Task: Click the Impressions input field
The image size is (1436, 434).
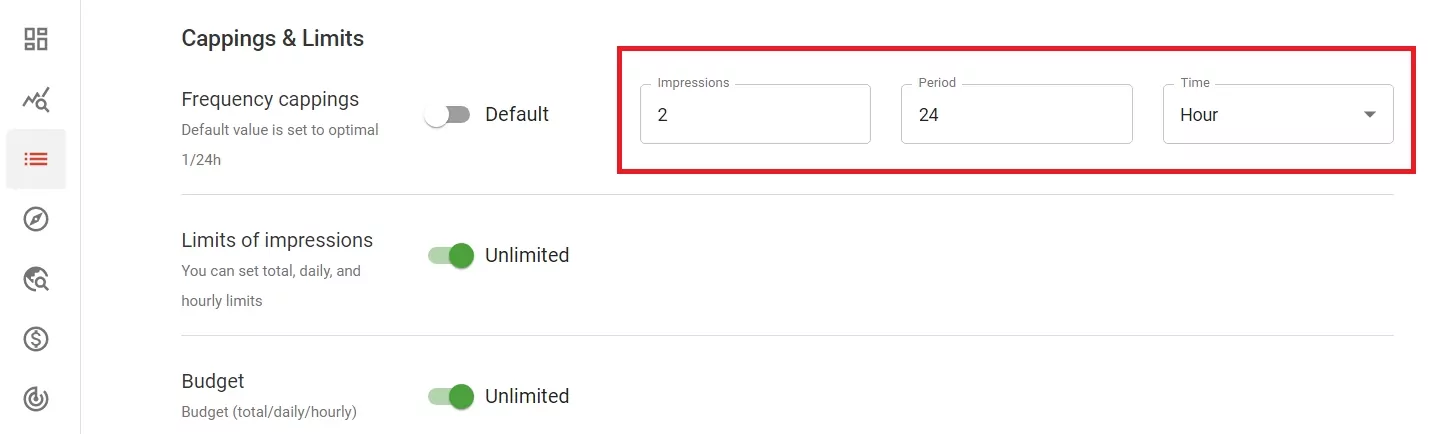Action: [755, 115]
